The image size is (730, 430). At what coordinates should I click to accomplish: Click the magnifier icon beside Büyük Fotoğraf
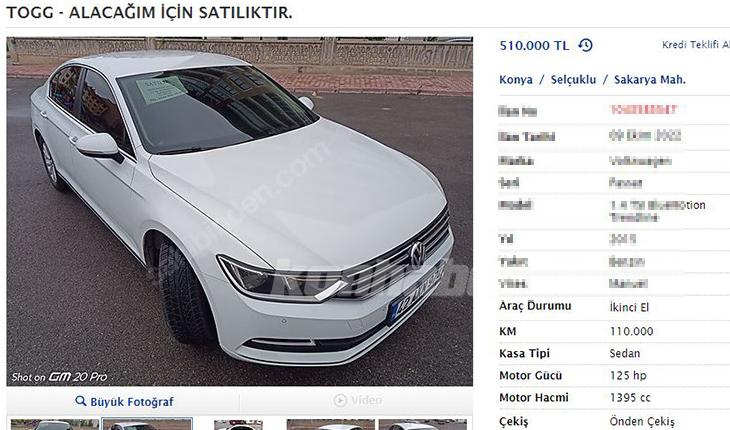click(81, 401)
